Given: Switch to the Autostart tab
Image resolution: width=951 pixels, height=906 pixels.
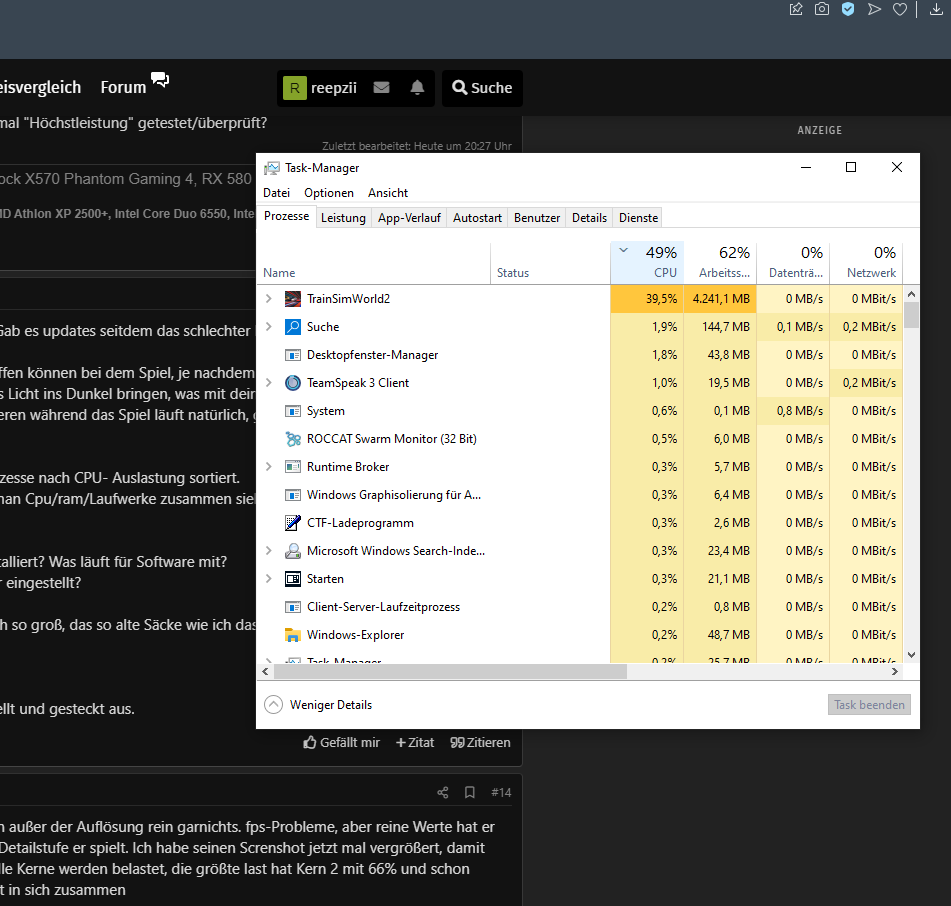Looking at the screenshot, I should [477, 218].
